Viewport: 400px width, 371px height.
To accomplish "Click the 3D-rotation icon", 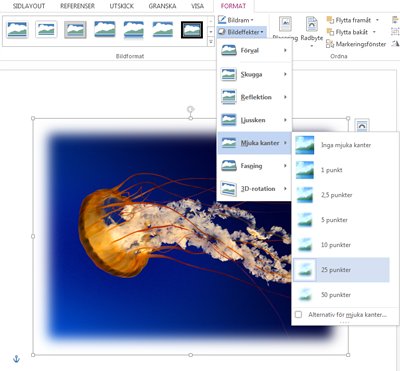I will (229, 189).
